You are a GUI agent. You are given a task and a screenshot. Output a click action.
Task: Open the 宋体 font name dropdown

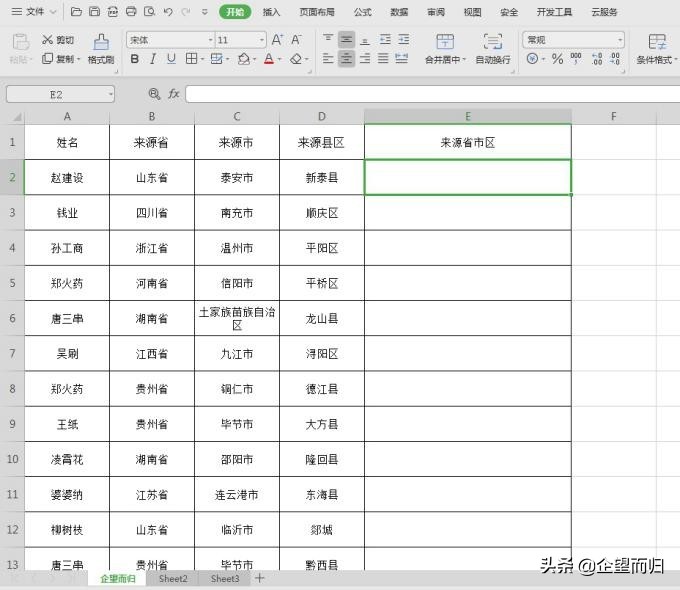[211, 40]
